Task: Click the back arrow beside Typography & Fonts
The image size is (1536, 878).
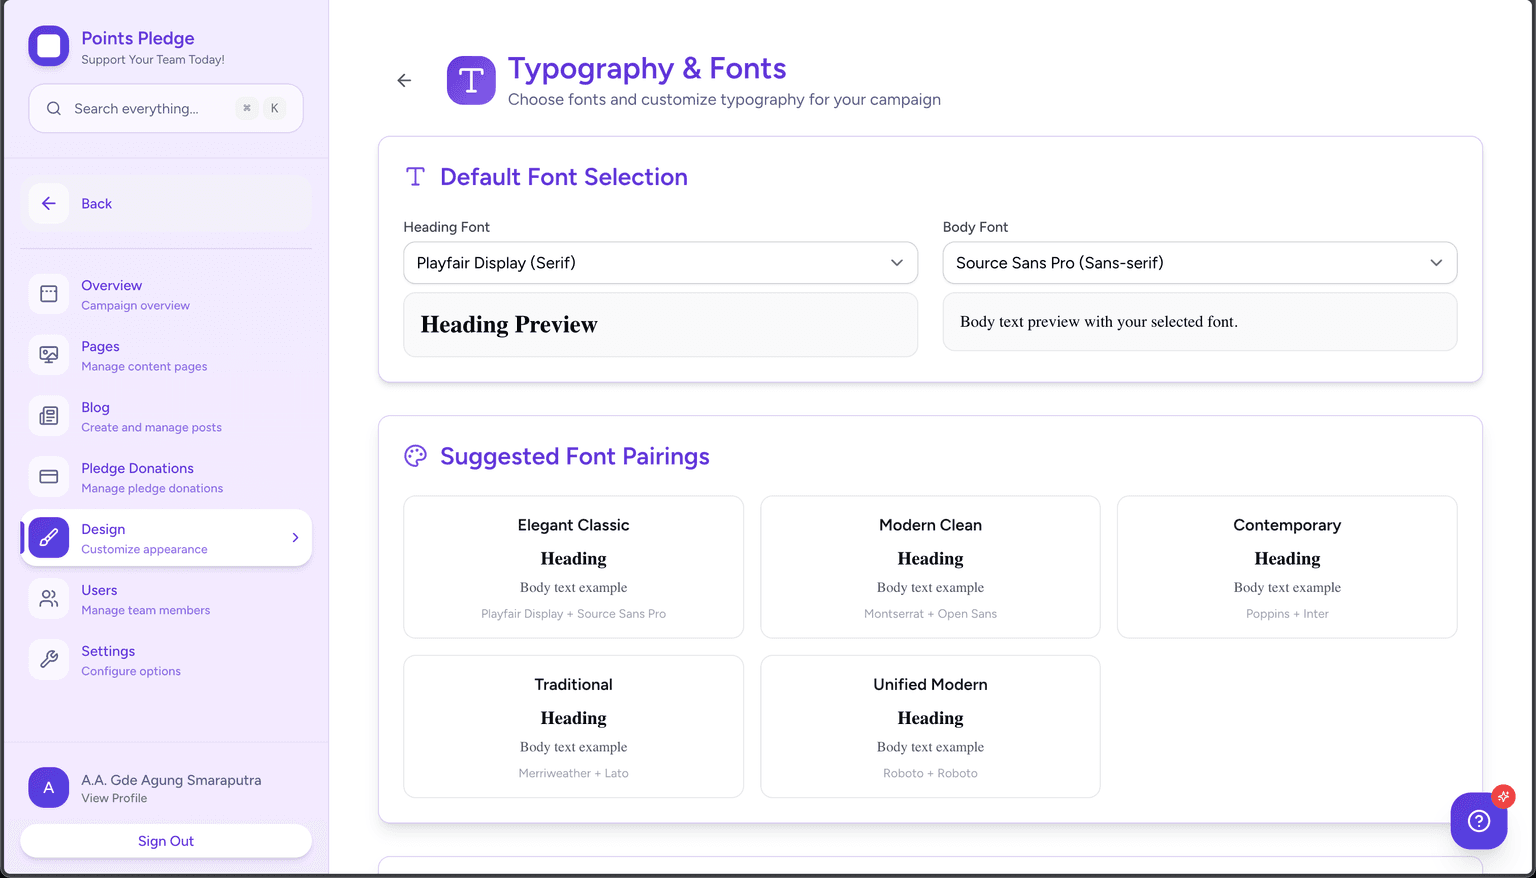Action: point(404,81)
